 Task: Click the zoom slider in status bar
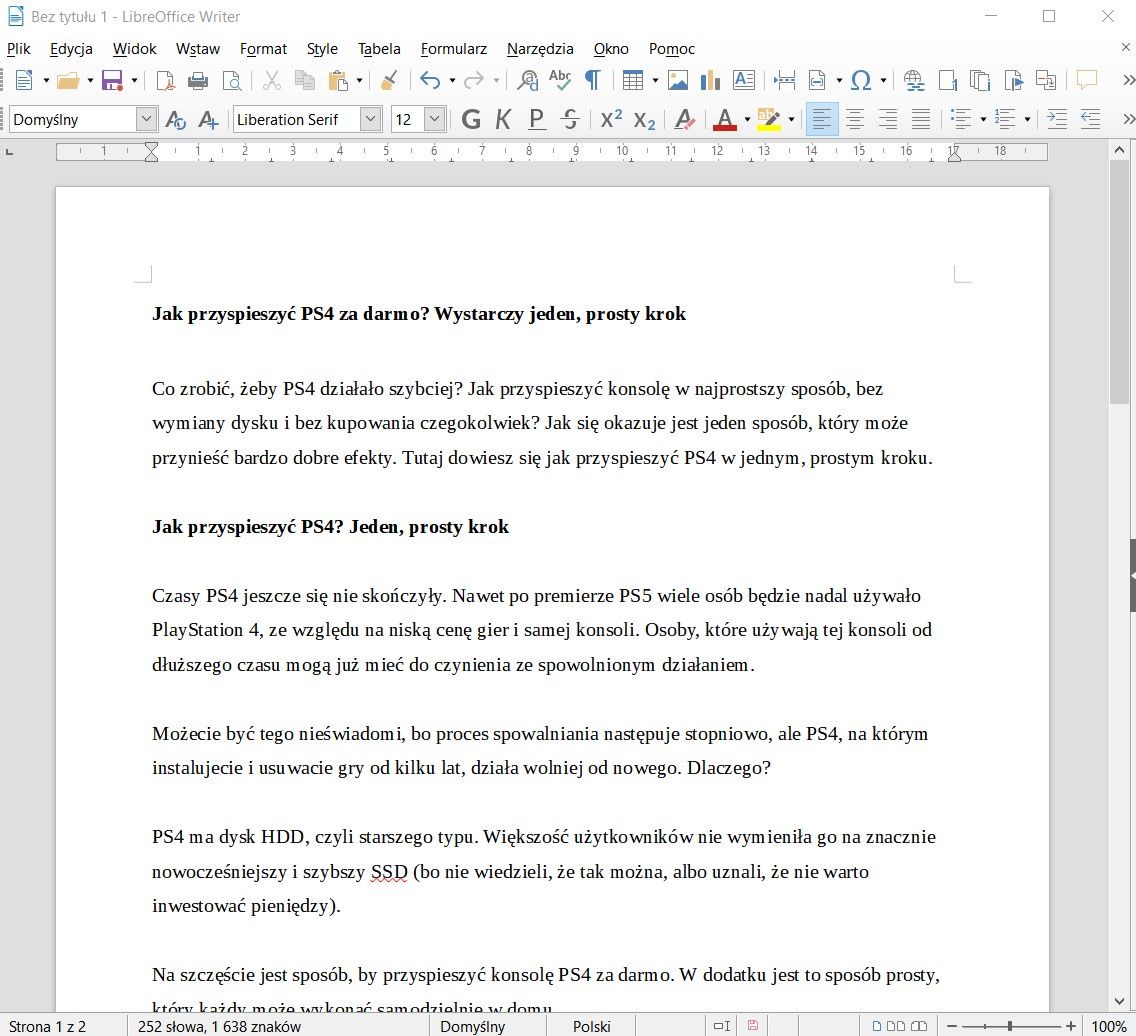(x=1010, y=1026)
